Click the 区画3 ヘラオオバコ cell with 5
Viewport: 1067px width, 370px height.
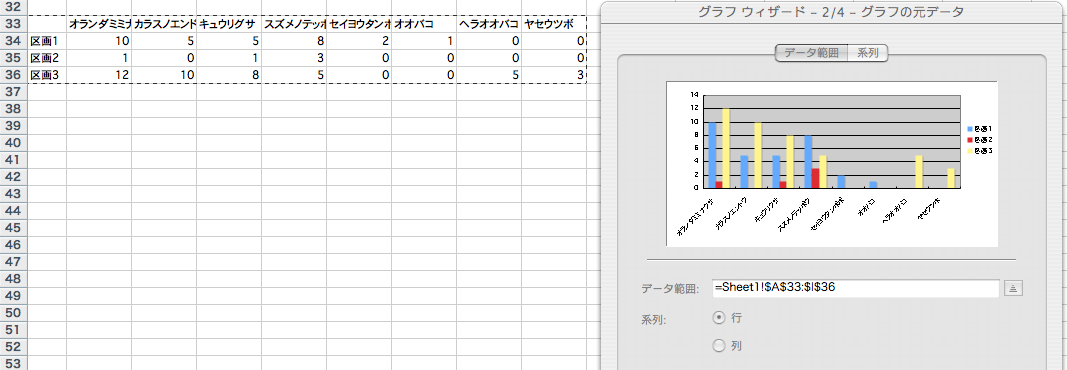tap(489, 75)
